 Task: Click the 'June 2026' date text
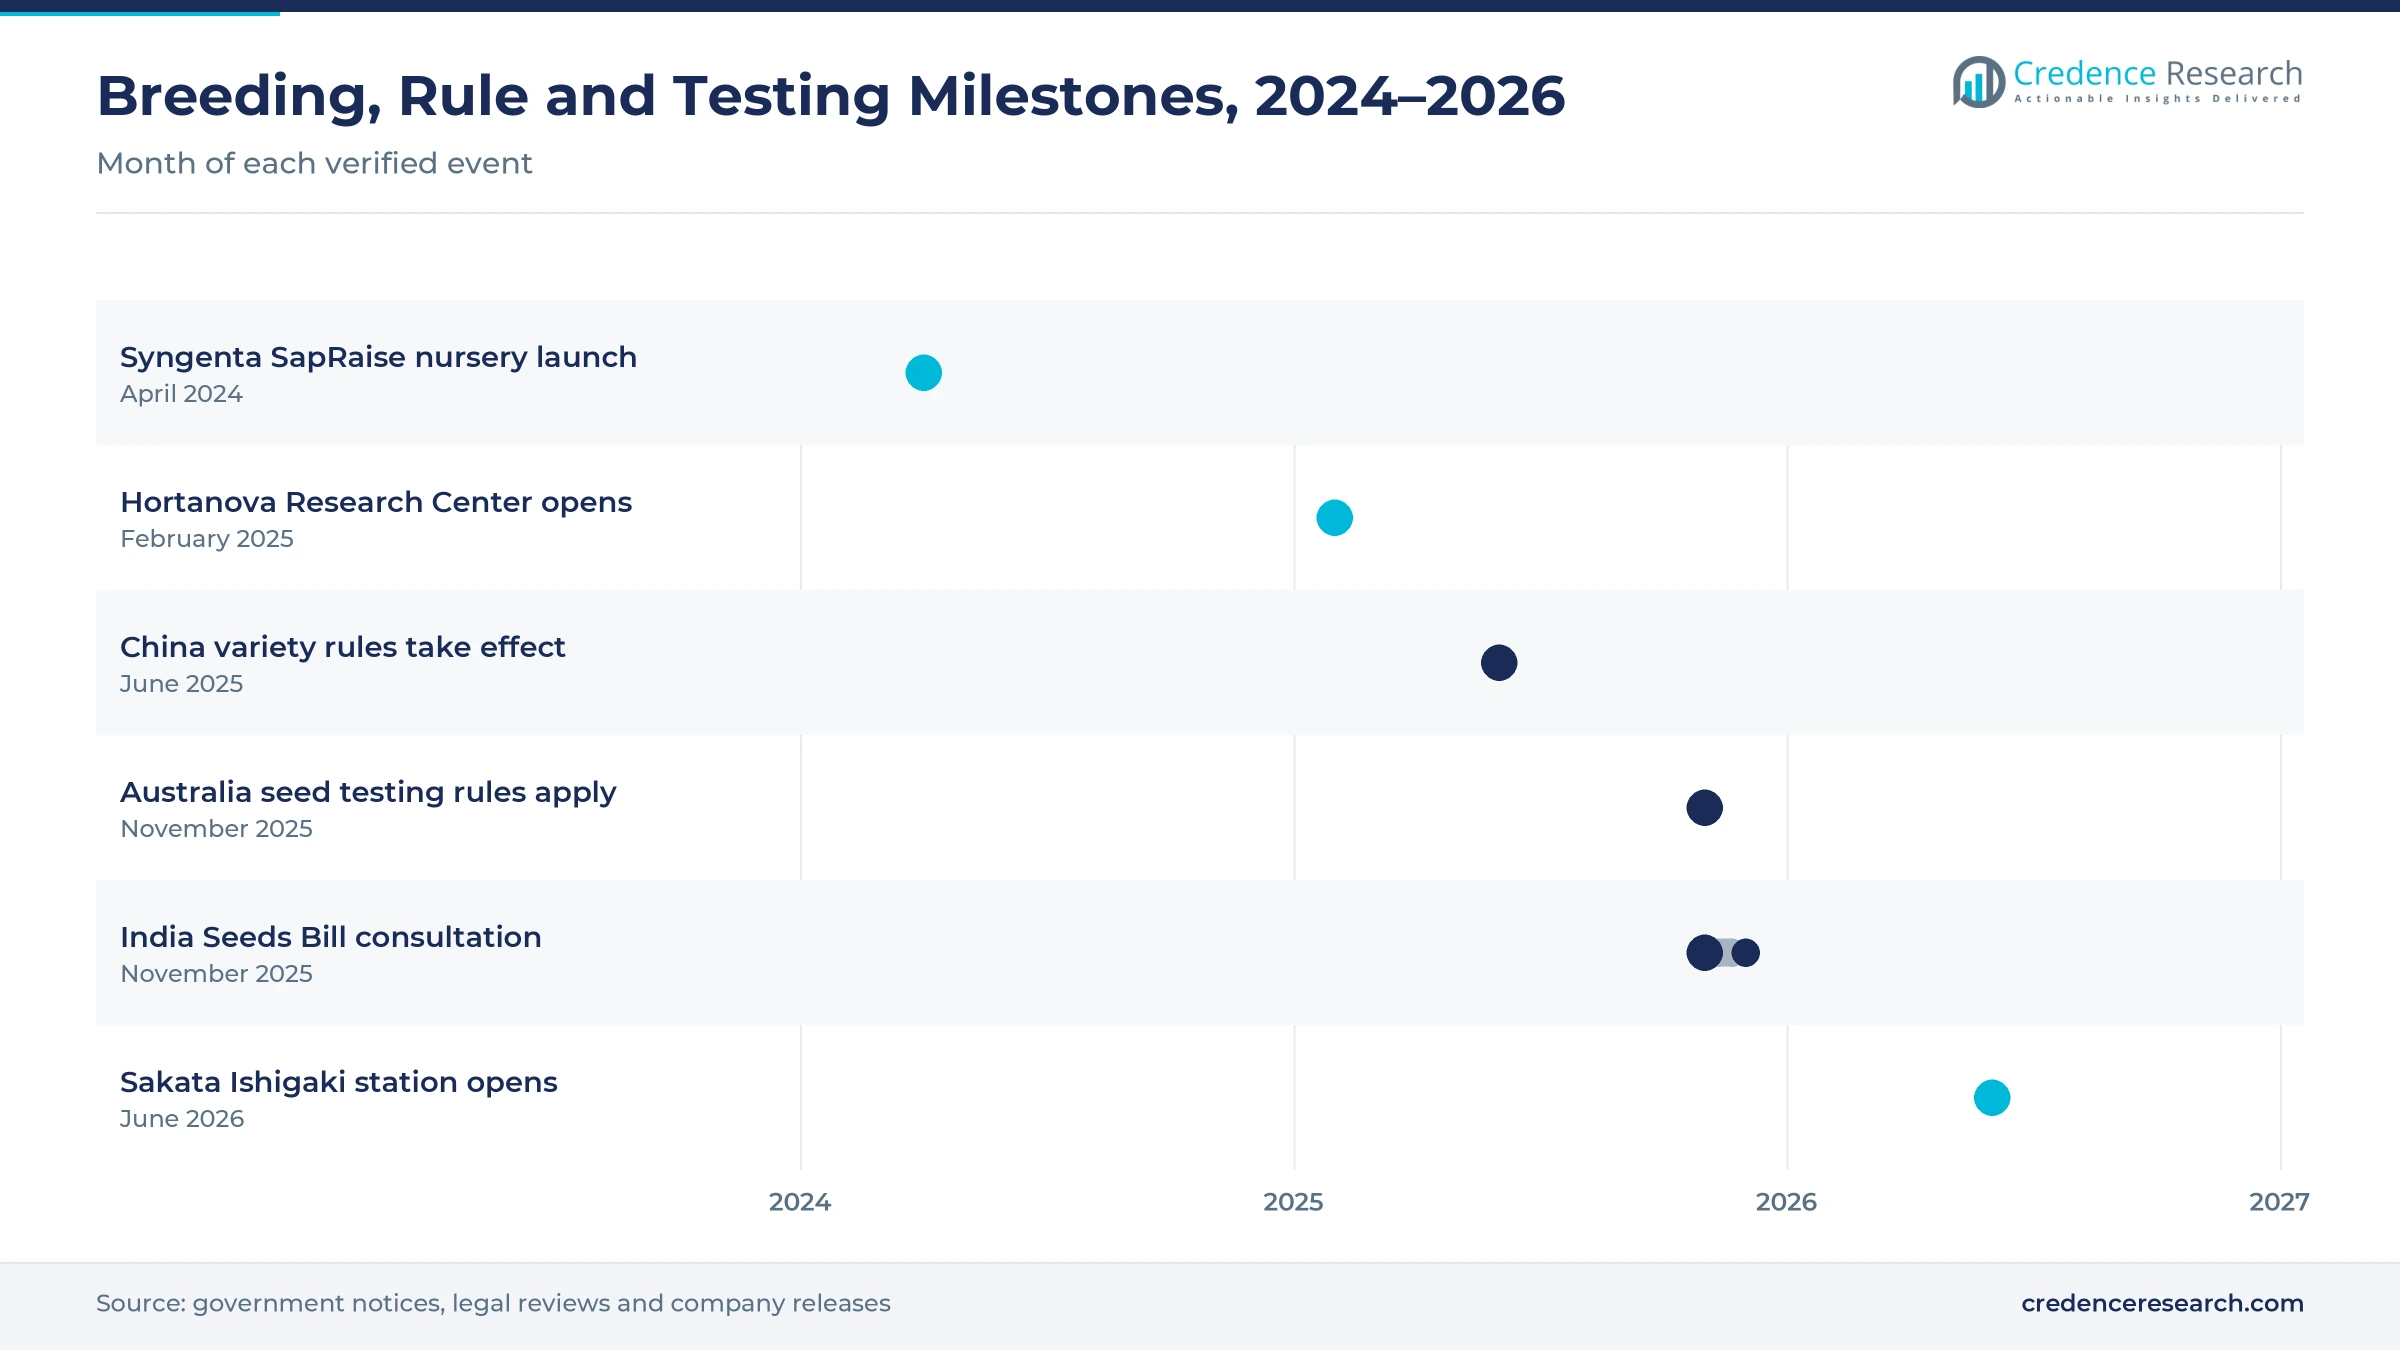[x=182, y=1119]
